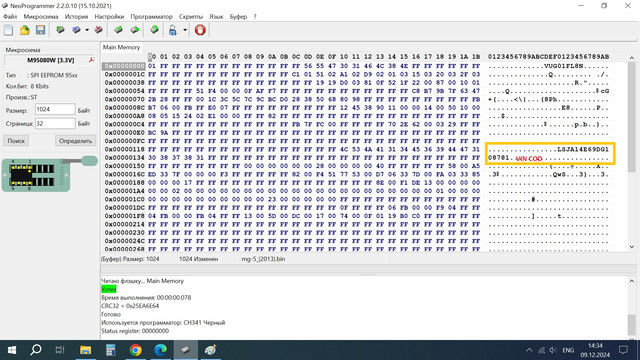Click ASCII text VUG01FL8N in first row
This screenshot has height=360, width=640.
(564, 66)
